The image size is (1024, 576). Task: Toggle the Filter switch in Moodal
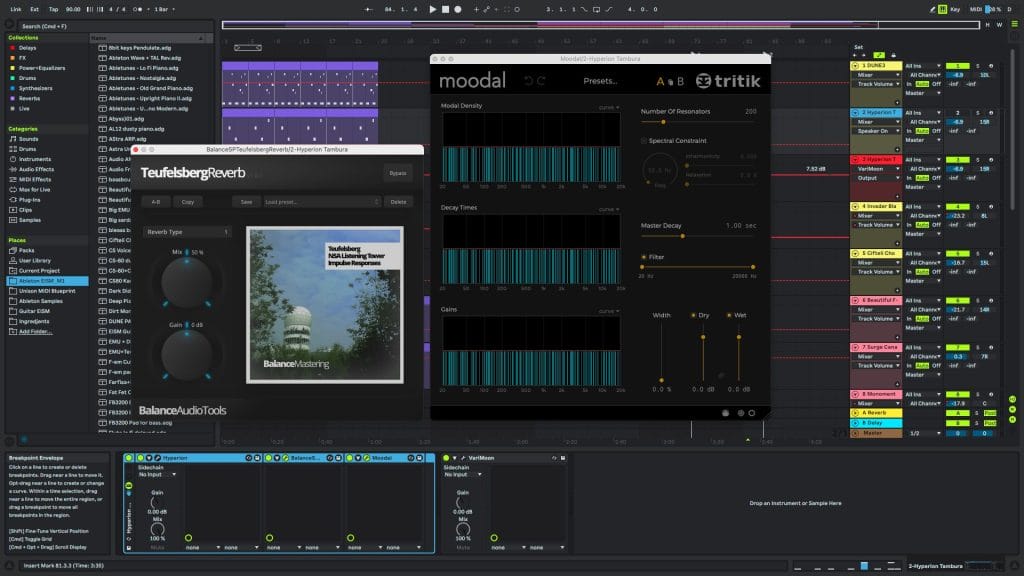(644, 257)
